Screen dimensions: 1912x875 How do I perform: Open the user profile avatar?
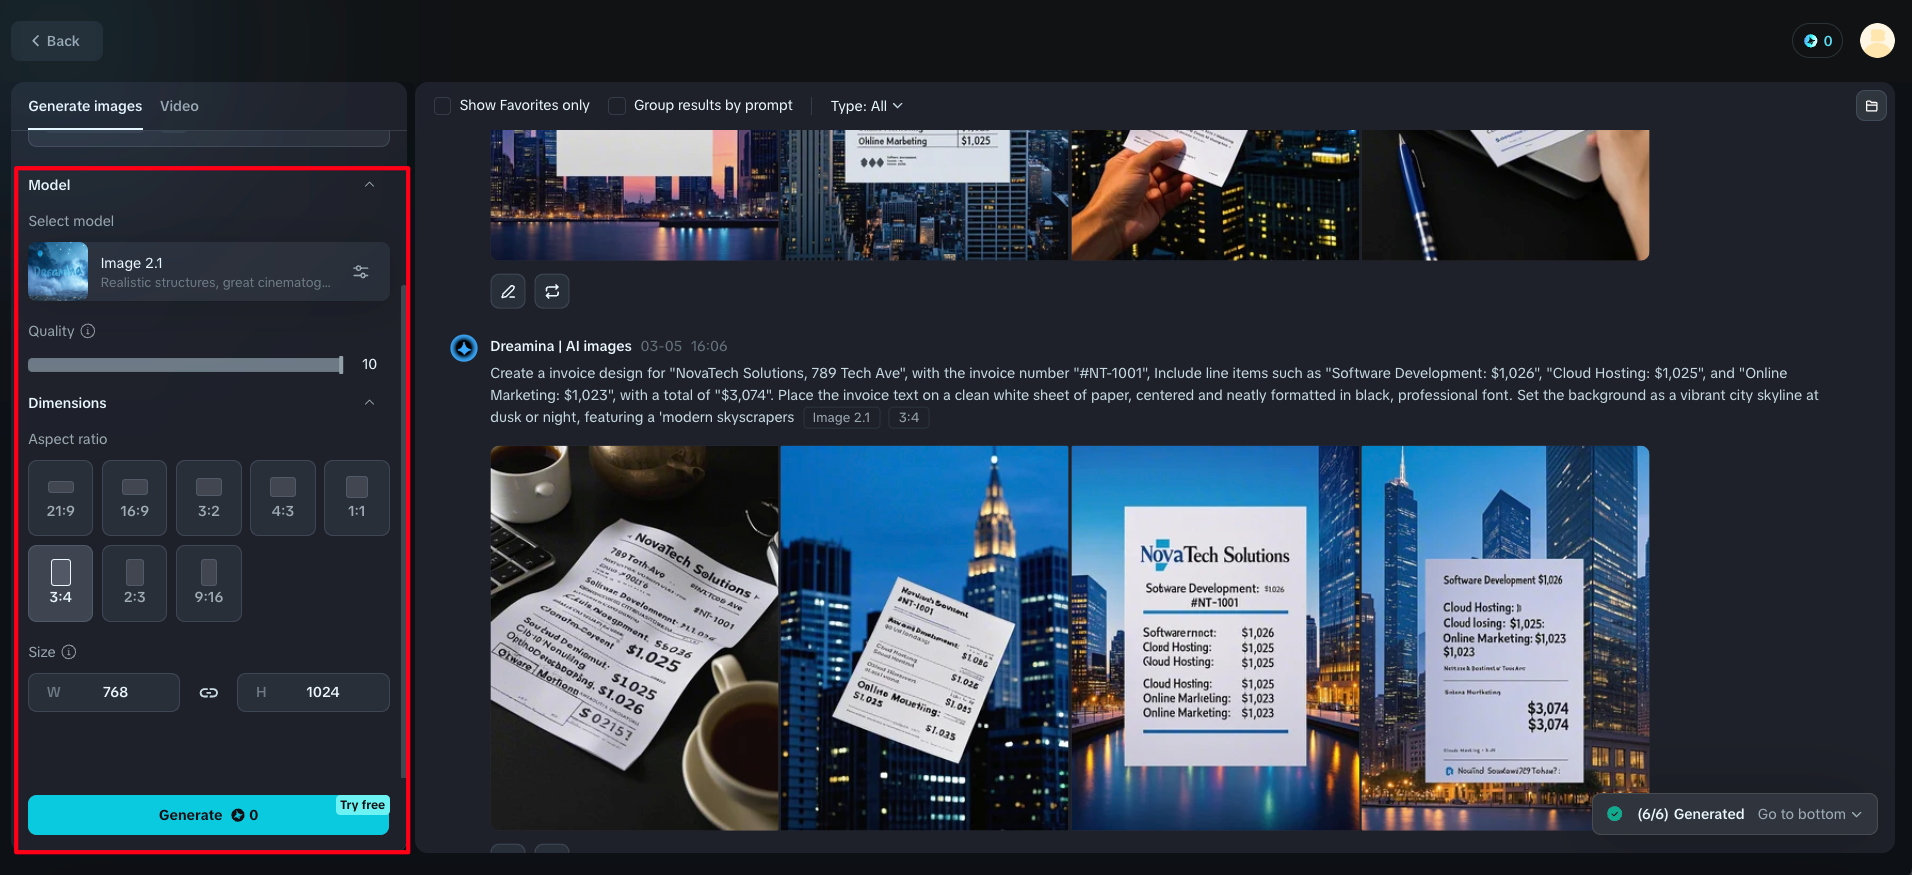point(1877,41)
